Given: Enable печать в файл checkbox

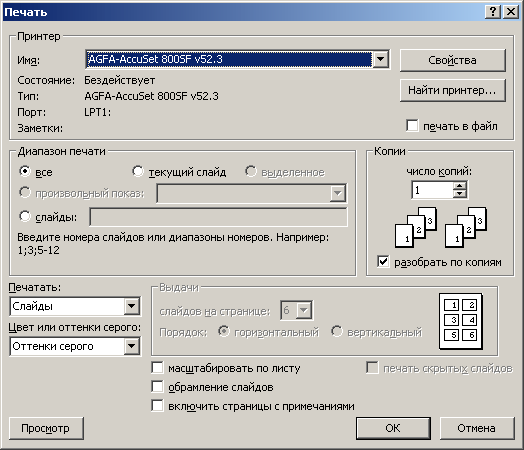Looking at the screenshot, I should [412, 126].
